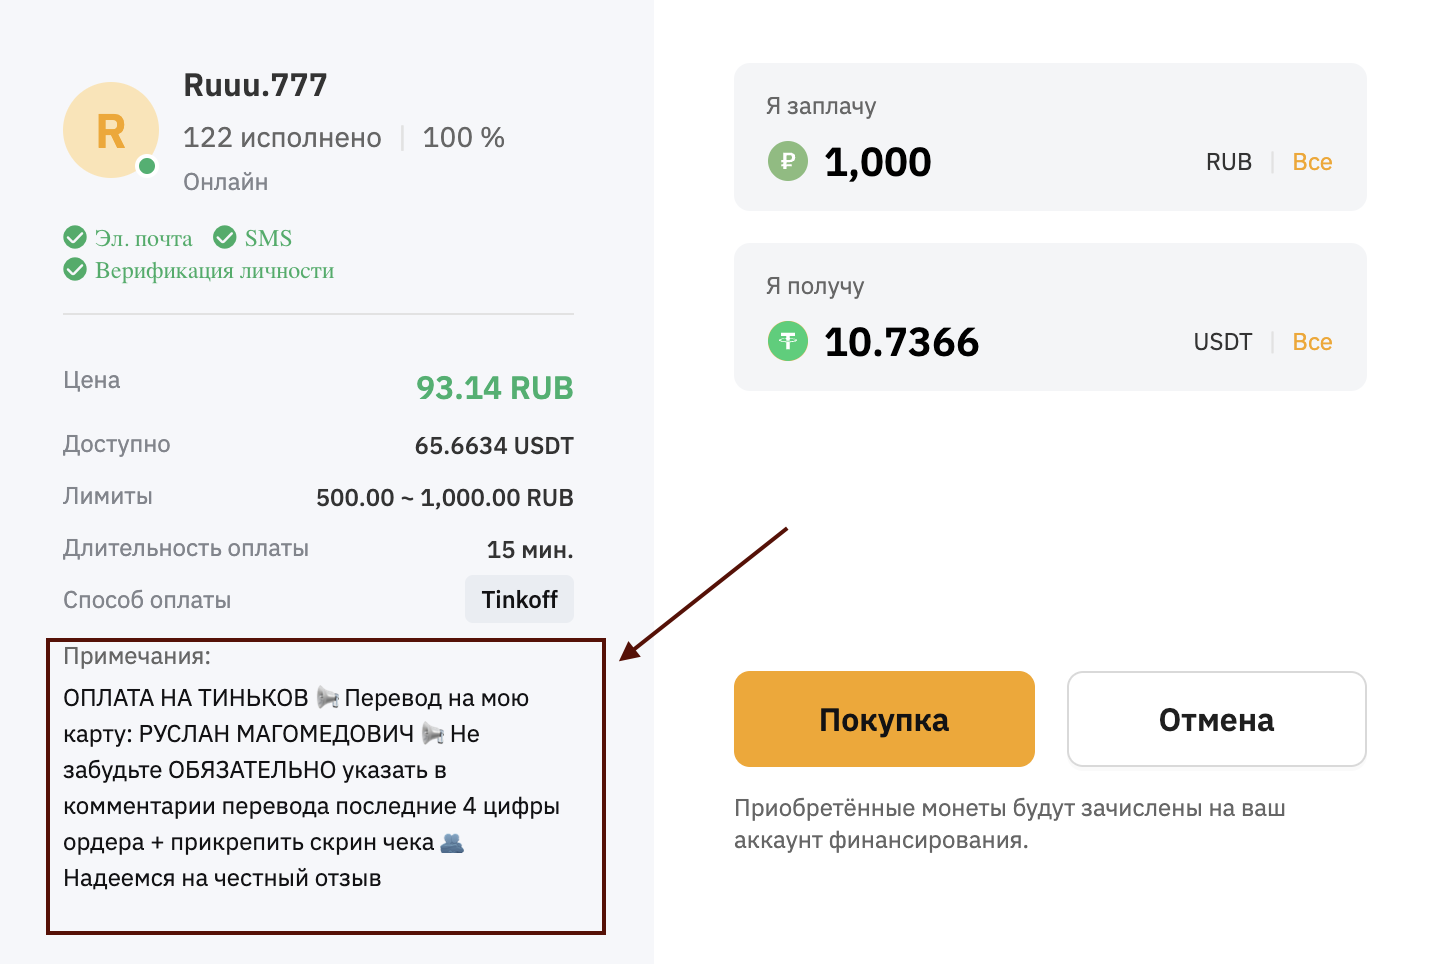The width and height of the screenshot is (1433, 964).
Task: Open seller profile name Ruuu.777
Action: (255, 85)
